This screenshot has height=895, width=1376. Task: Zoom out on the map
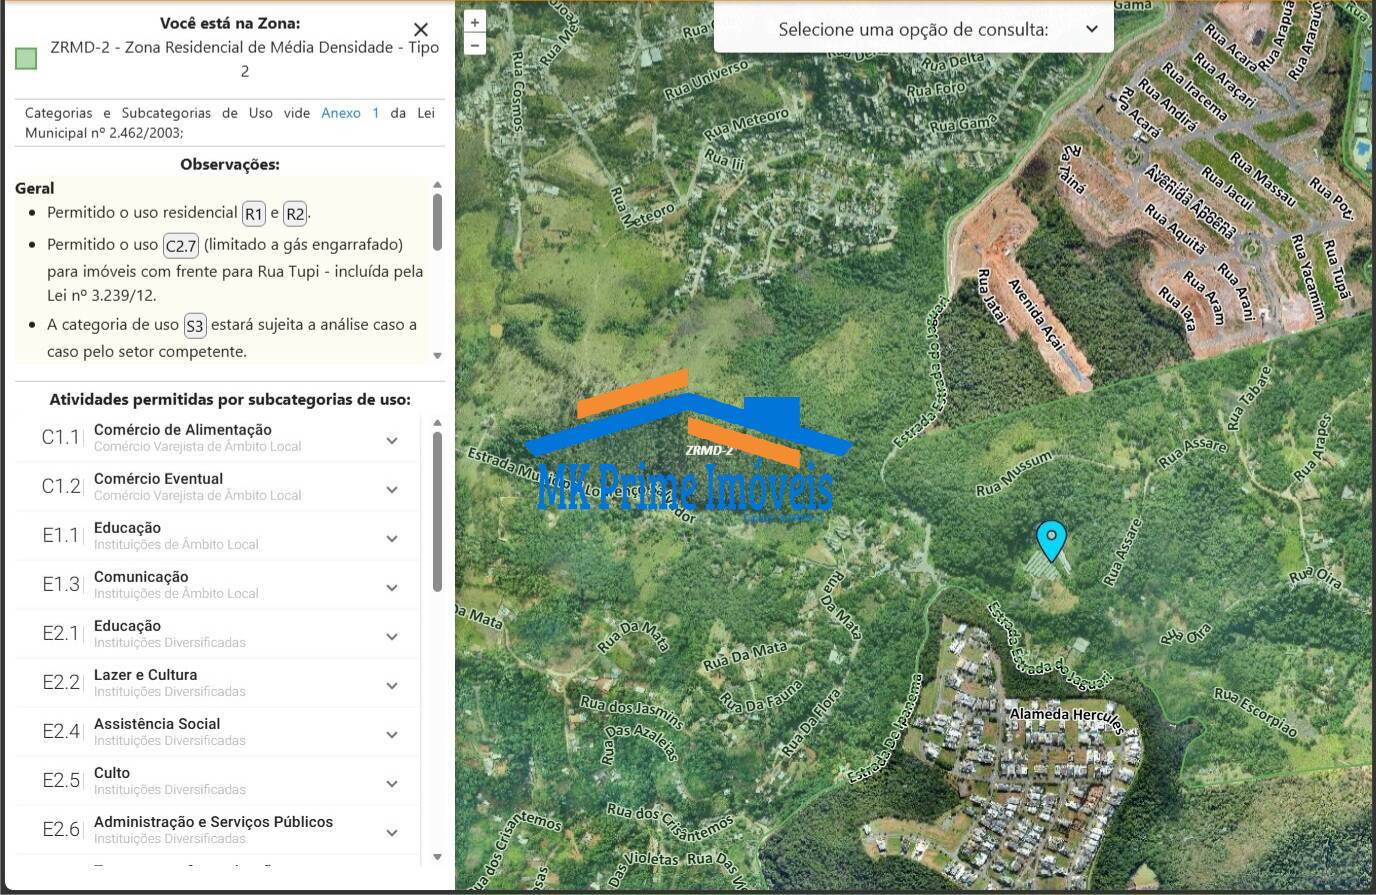[475, 44]
